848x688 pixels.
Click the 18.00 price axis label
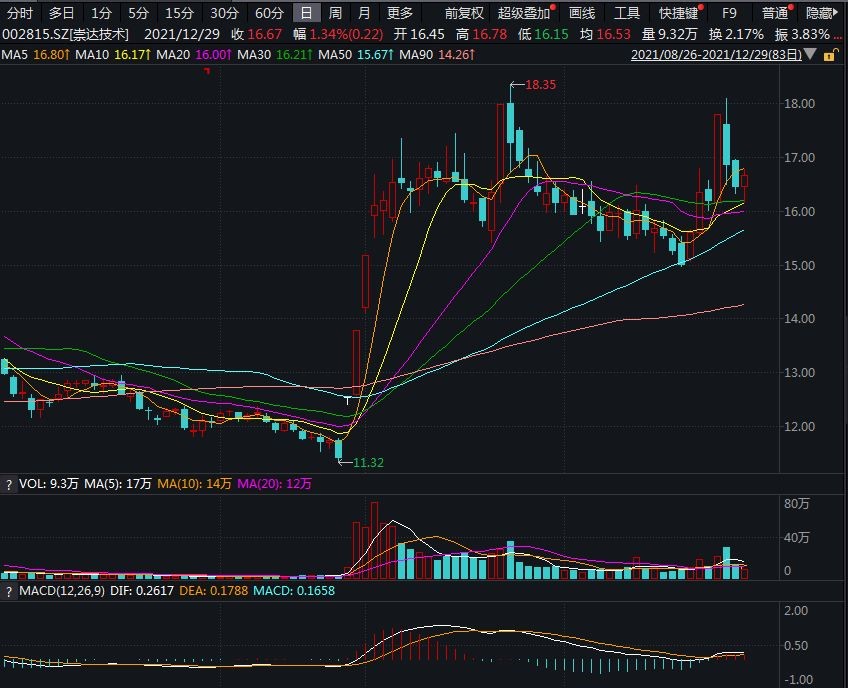tap(799, 103)
